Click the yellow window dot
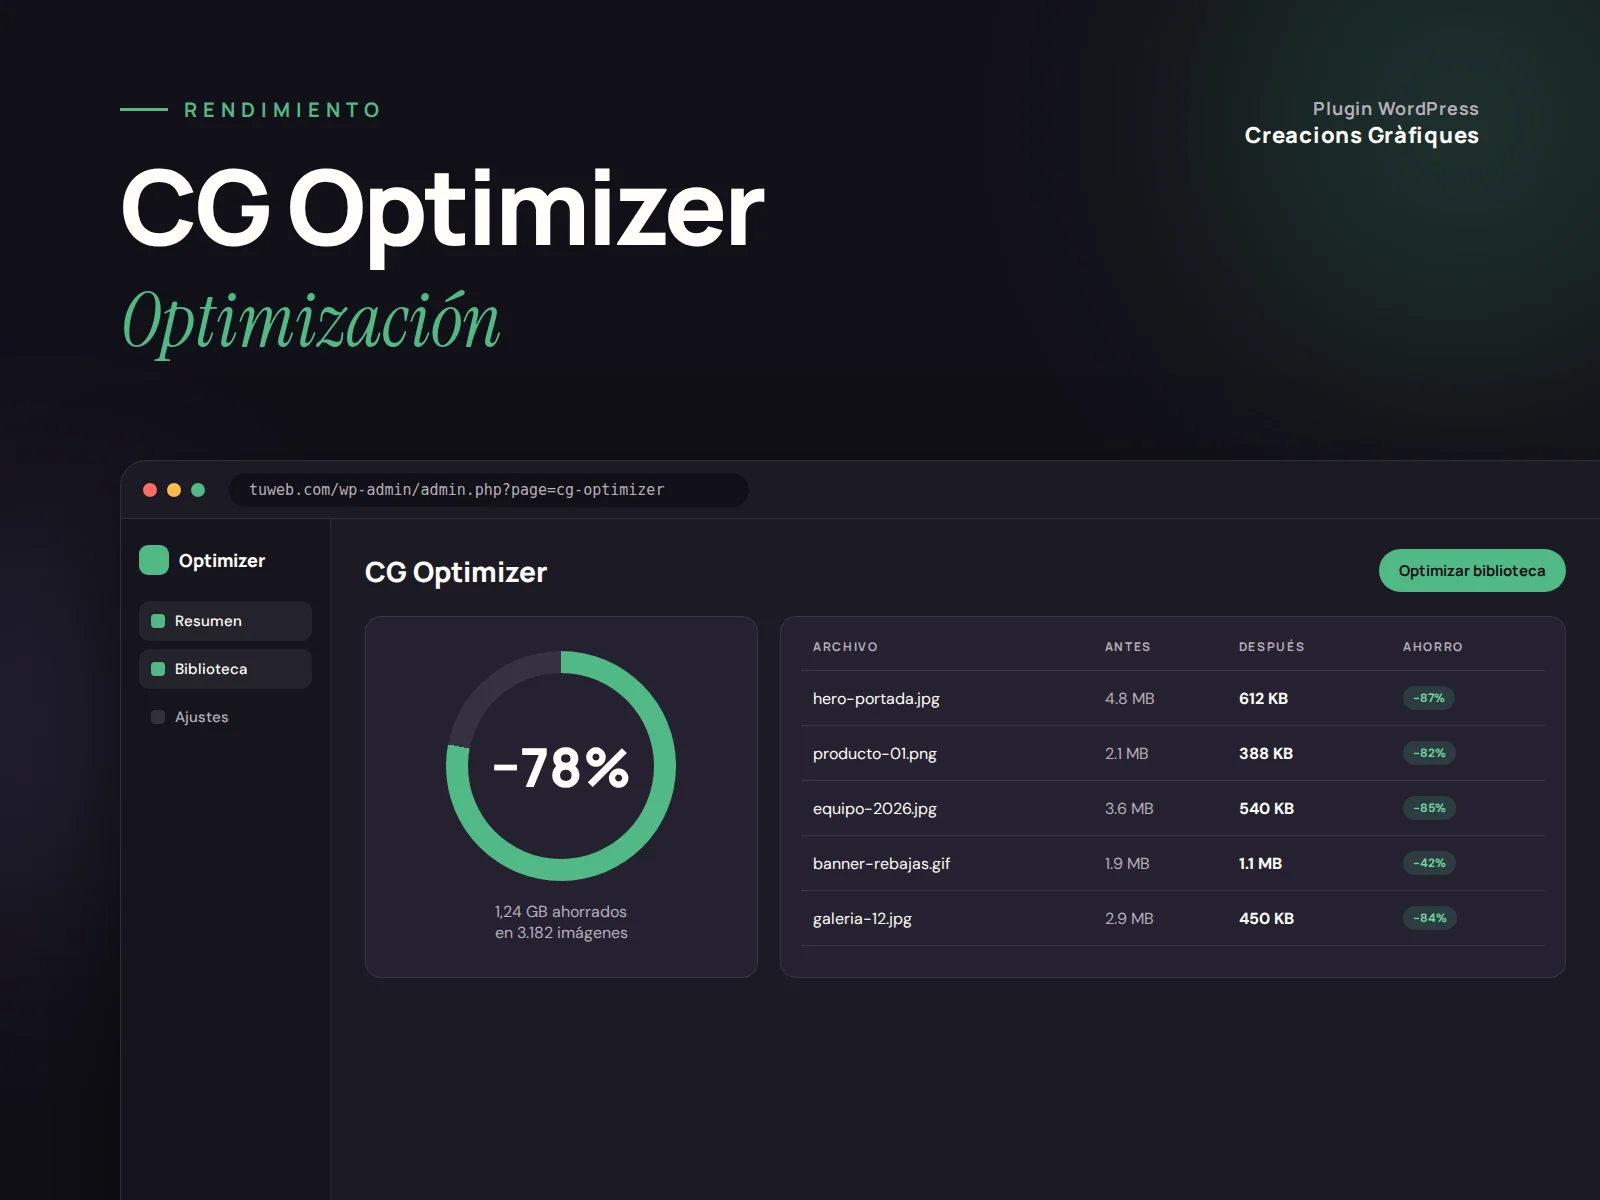The height and width of the screenshot is (1200, 1600). pos(174,490)
